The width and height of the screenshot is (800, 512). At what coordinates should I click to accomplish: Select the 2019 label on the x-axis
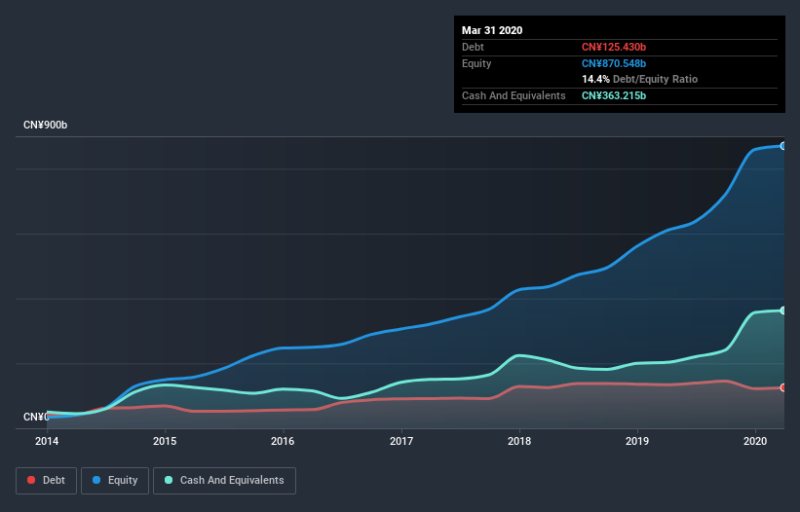[637, 441]
